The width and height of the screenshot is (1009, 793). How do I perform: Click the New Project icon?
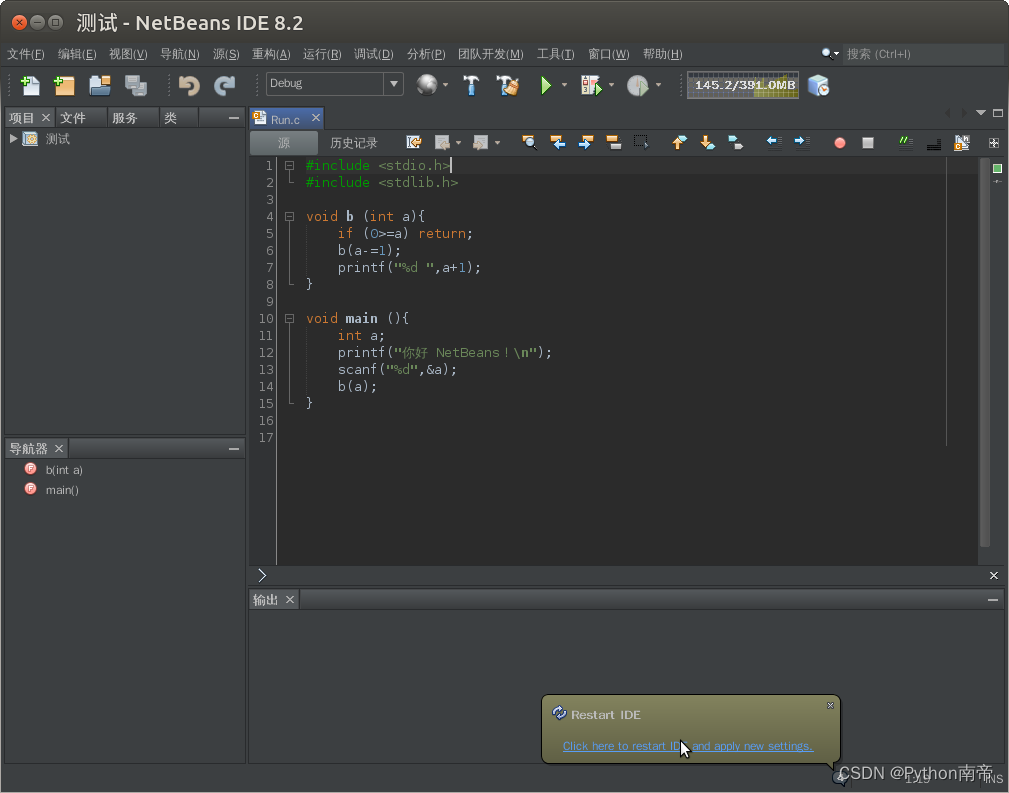point(65,86)
